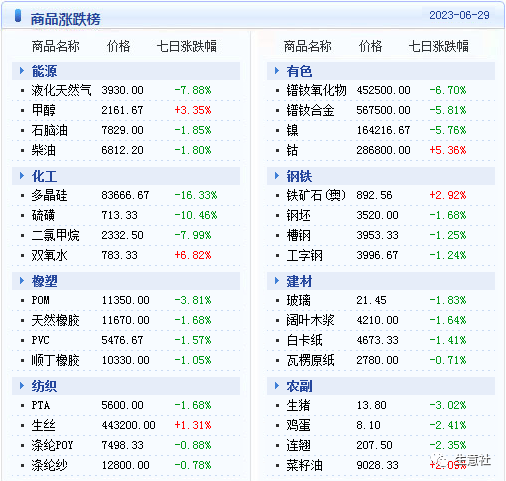
Task: Select 液化天然气 commodity name
Action: tap(61, 90)
